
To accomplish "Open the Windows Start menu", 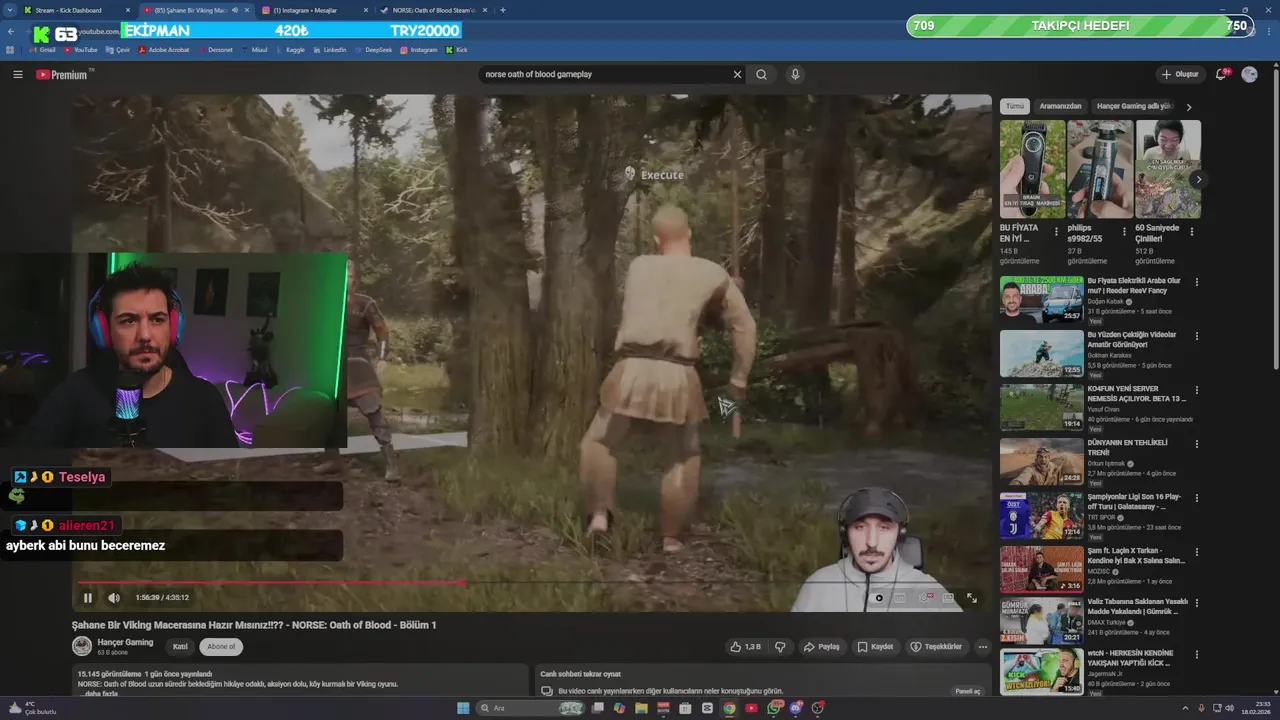I will click(463, 708).
